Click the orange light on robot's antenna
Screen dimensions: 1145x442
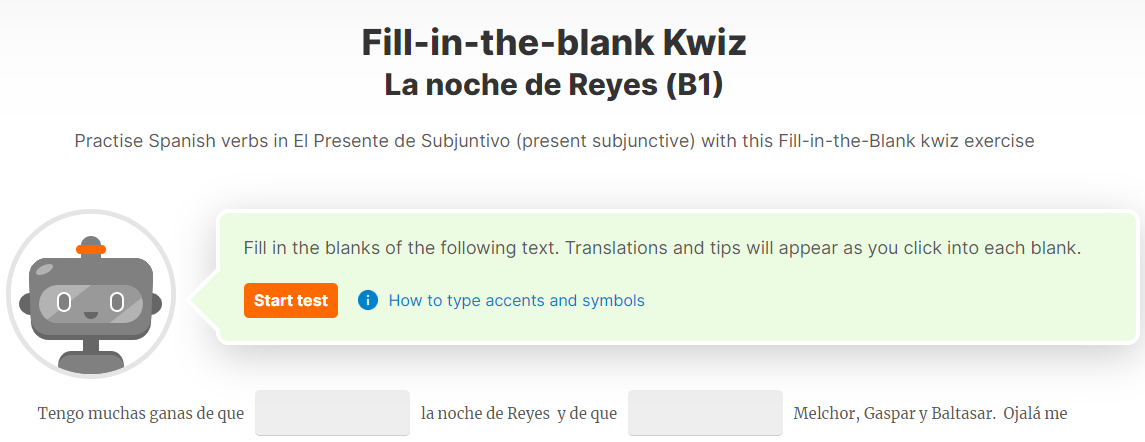(91, 249)
